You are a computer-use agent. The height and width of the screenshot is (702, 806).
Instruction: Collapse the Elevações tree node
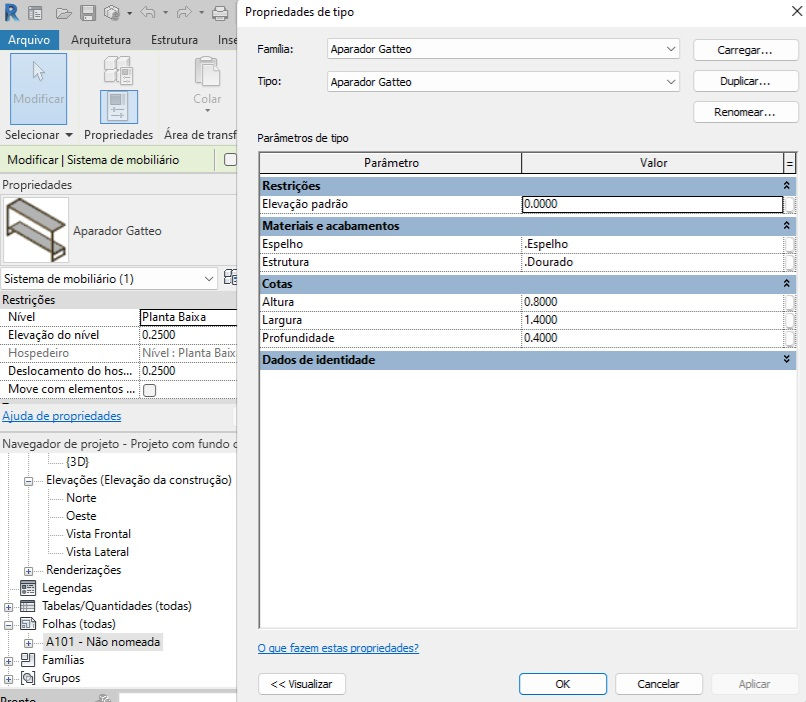[29, 481]
